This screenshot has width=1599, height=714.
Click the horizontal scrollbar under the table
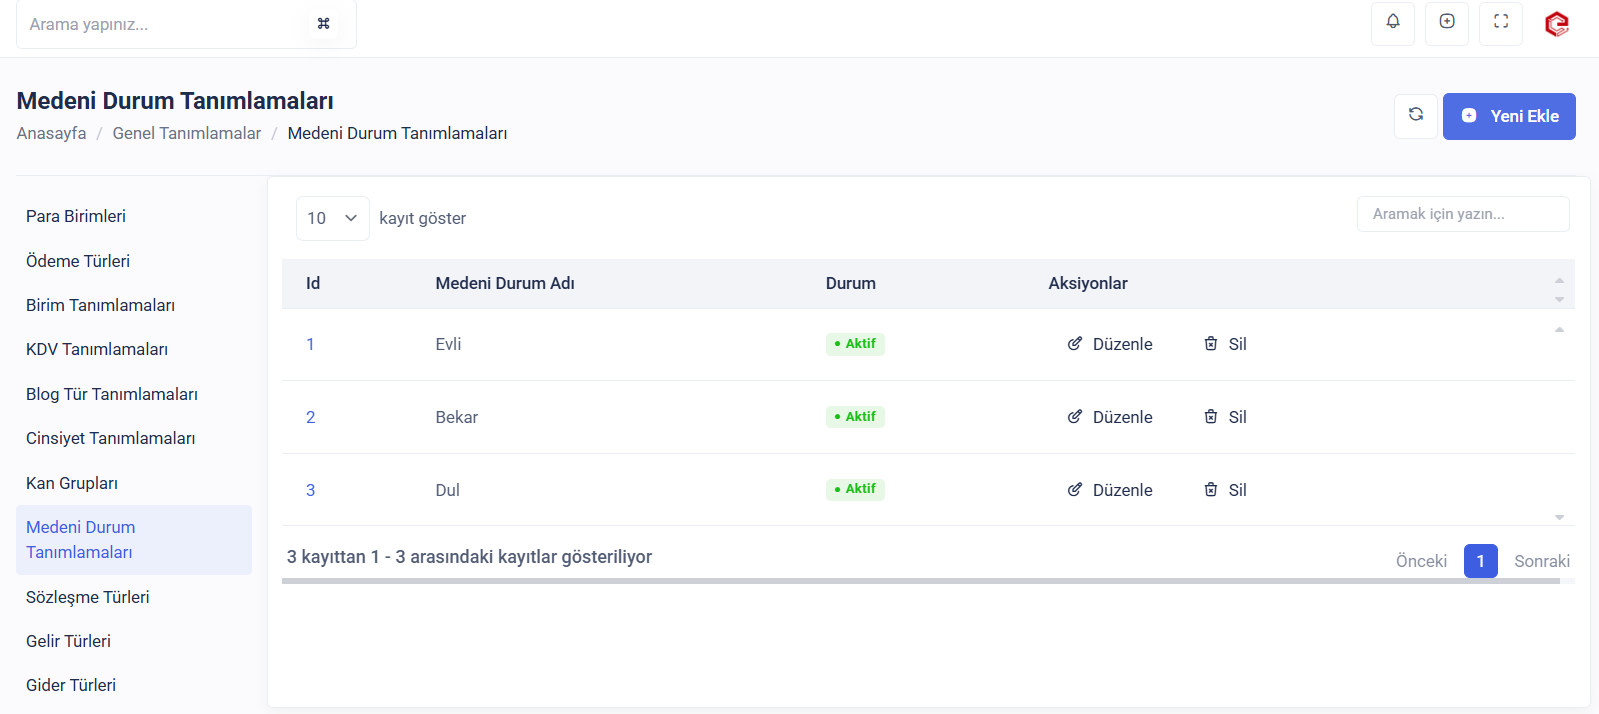point(920,581)
